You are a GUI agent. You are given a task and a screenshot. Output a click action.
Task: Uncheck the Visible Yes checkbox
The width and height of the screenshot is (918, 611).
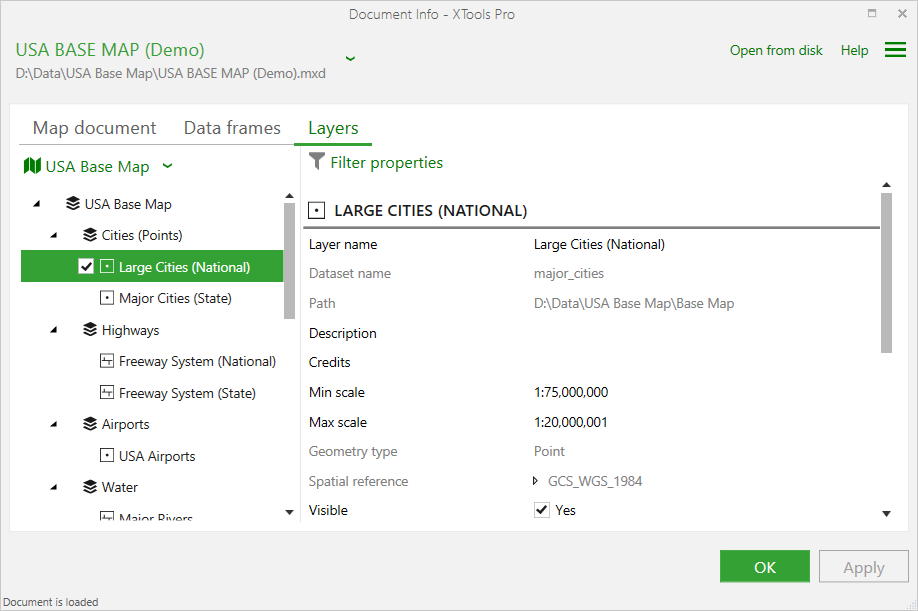pyautogui.click(x=542, y=510)
